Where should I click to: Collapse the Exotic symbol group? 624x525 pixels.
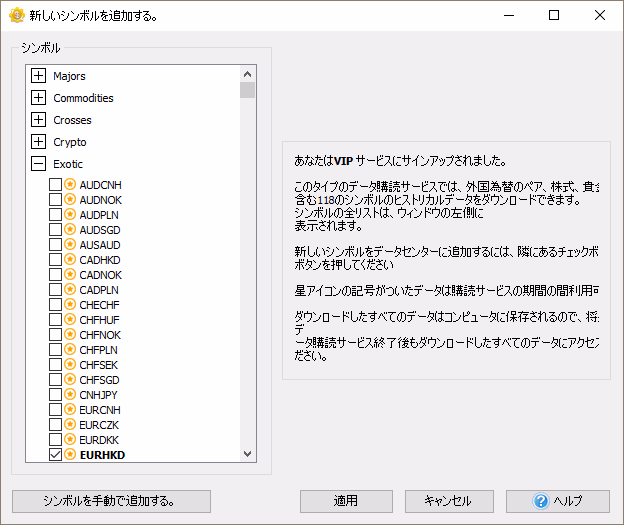[39, 164]
